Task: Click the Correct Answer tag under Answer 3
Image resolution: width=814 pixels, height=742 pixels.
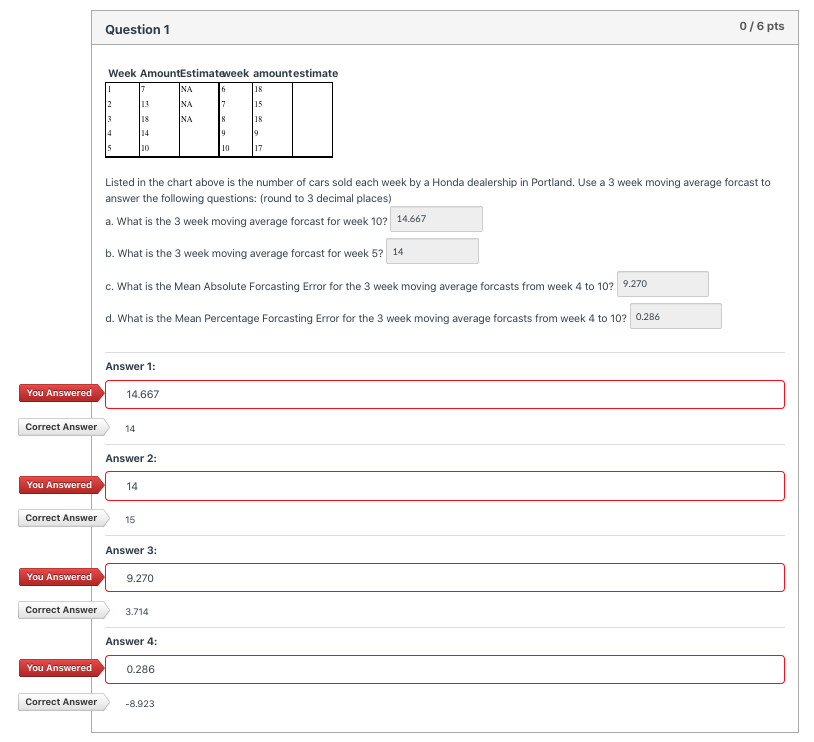Action: coord(63,610)
